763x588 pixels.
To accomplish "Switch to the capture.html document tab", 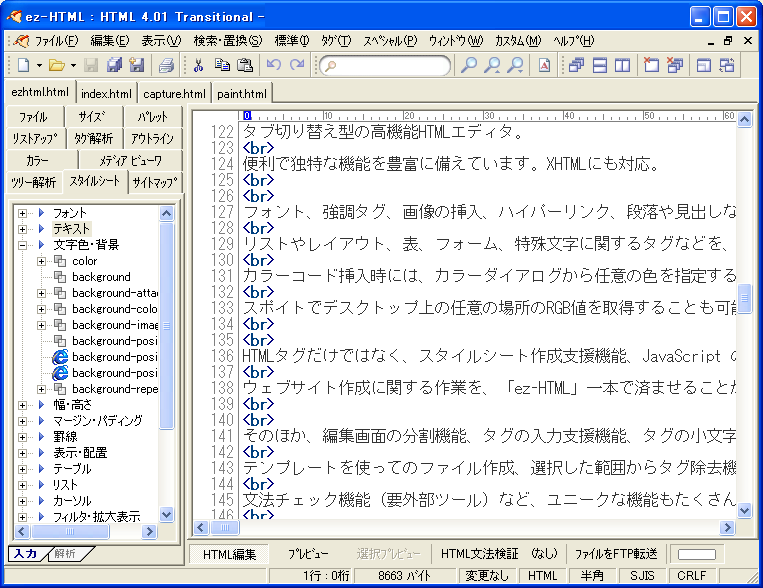I will click(174, 93).
